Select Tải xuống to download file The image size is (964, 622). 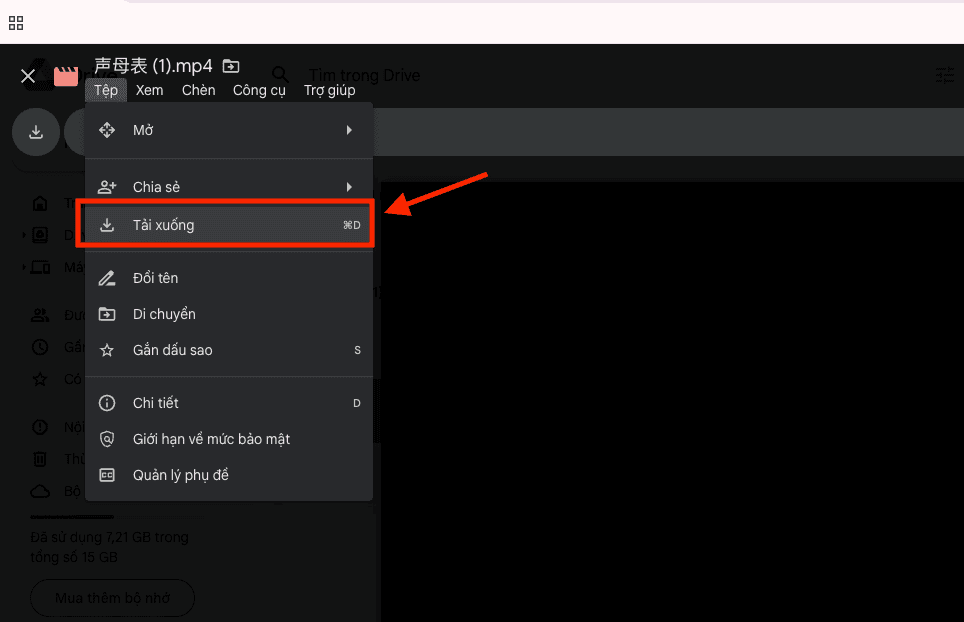tap(229, 225)
